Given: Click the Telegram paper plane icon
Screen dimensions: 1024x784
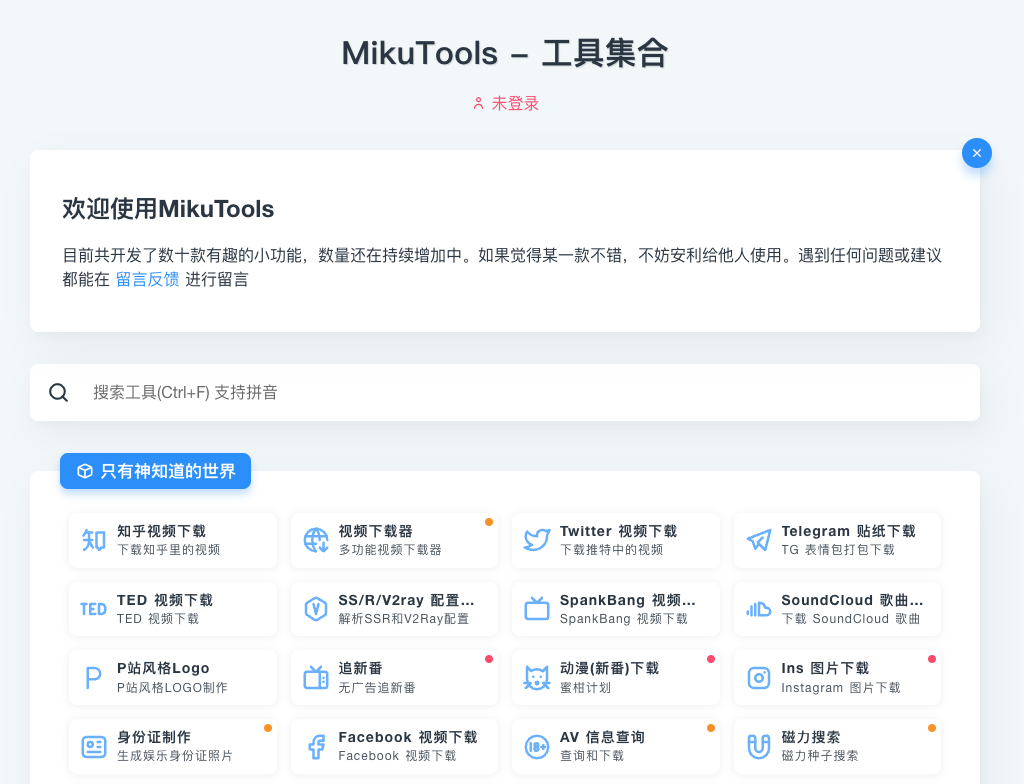Looking at the screenshot, I should (x=759, y=540).
